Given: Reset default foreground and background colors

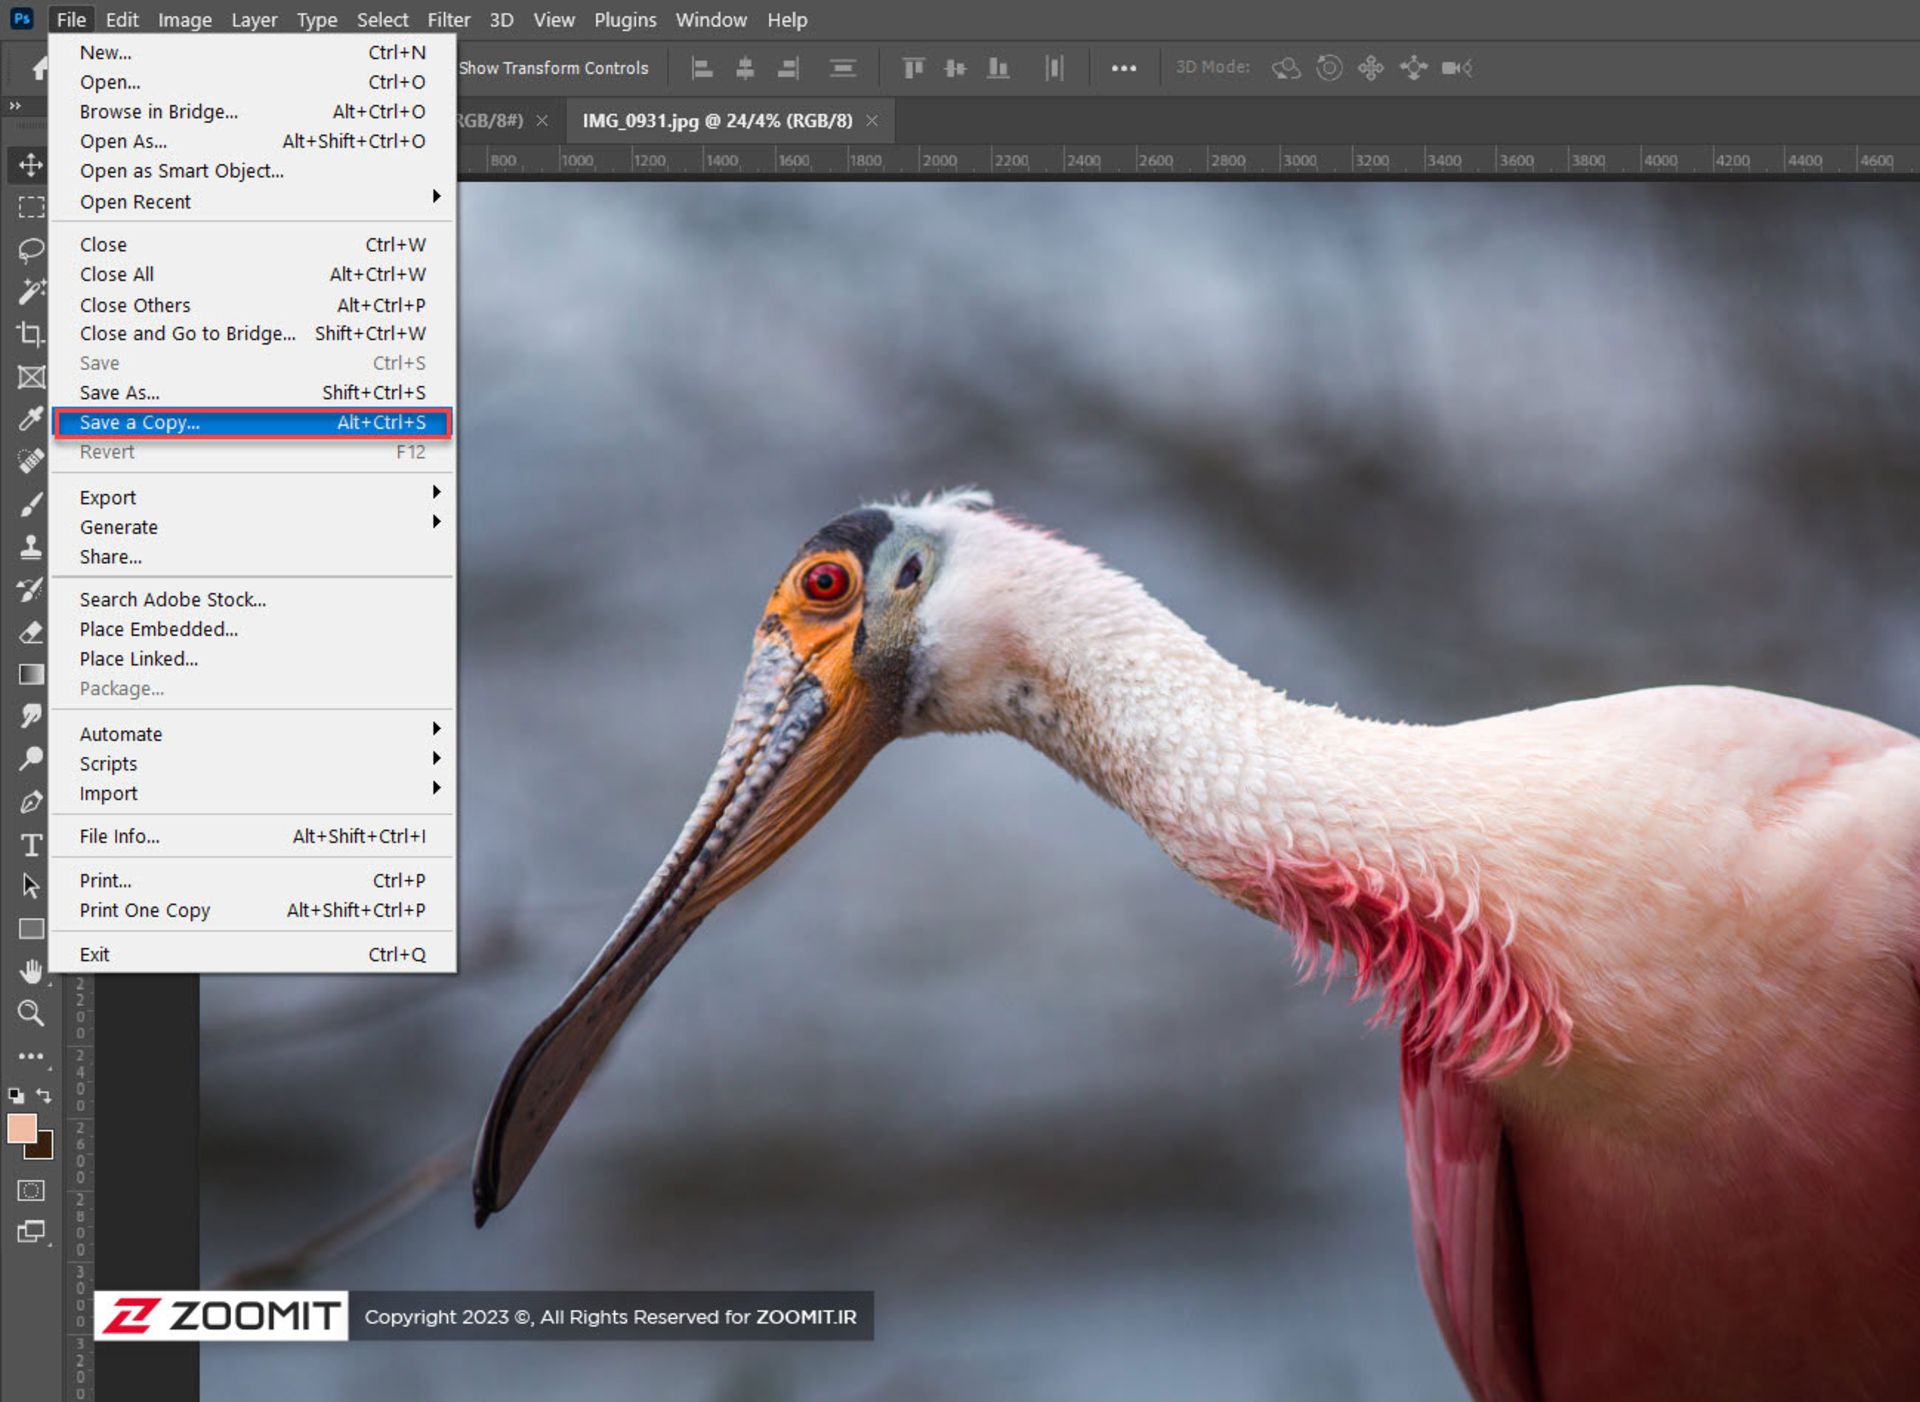Looking at the screenshot, I should pos(15,1095).
